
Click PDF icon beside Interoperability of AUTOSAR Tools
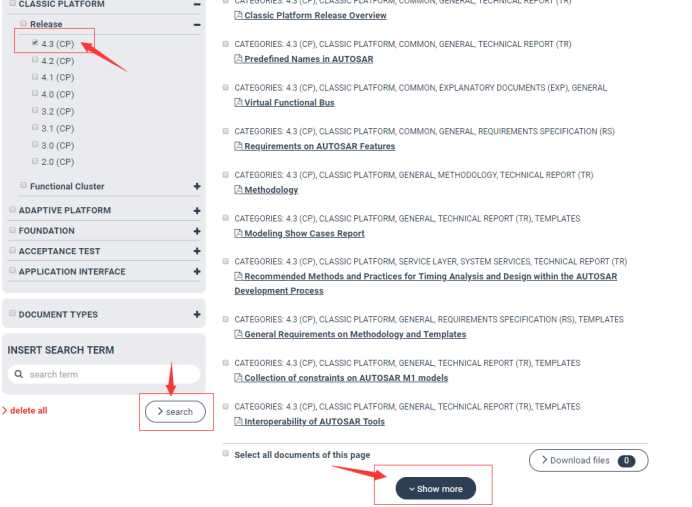click(x=238, y=421)
